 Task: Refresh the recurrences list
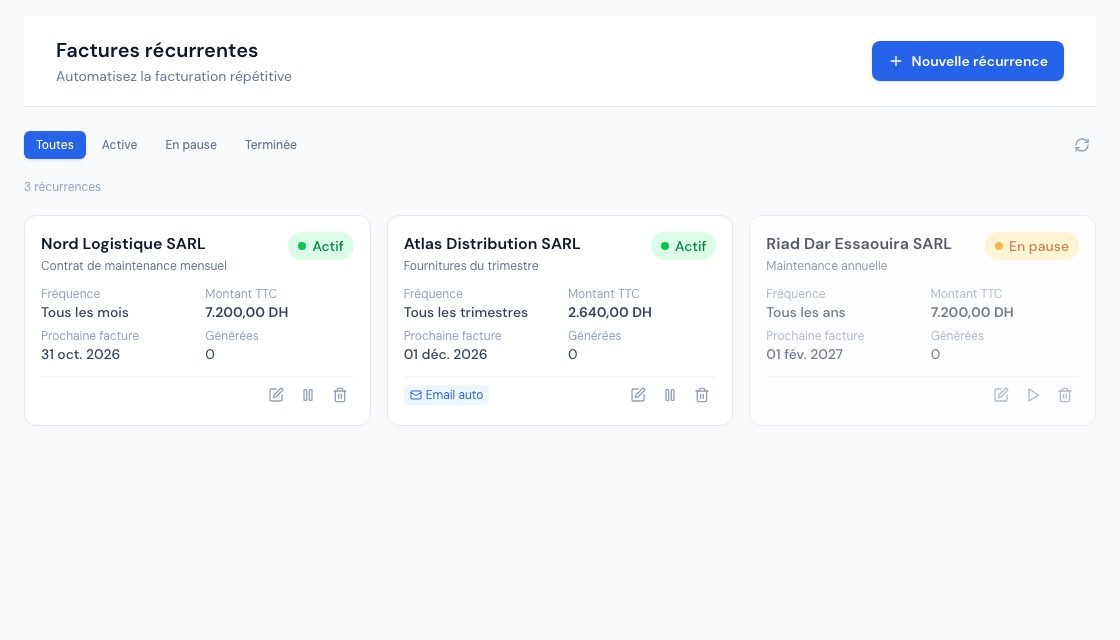tap(1081, 145)
